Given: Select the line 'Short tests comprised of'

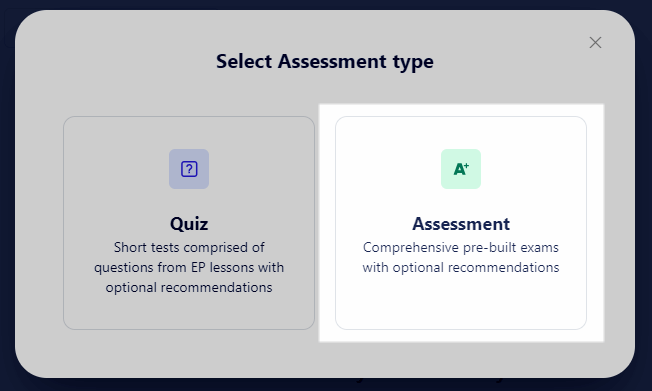Looking at the screenshot, I should pyautogui.click(x=189, y=247).
